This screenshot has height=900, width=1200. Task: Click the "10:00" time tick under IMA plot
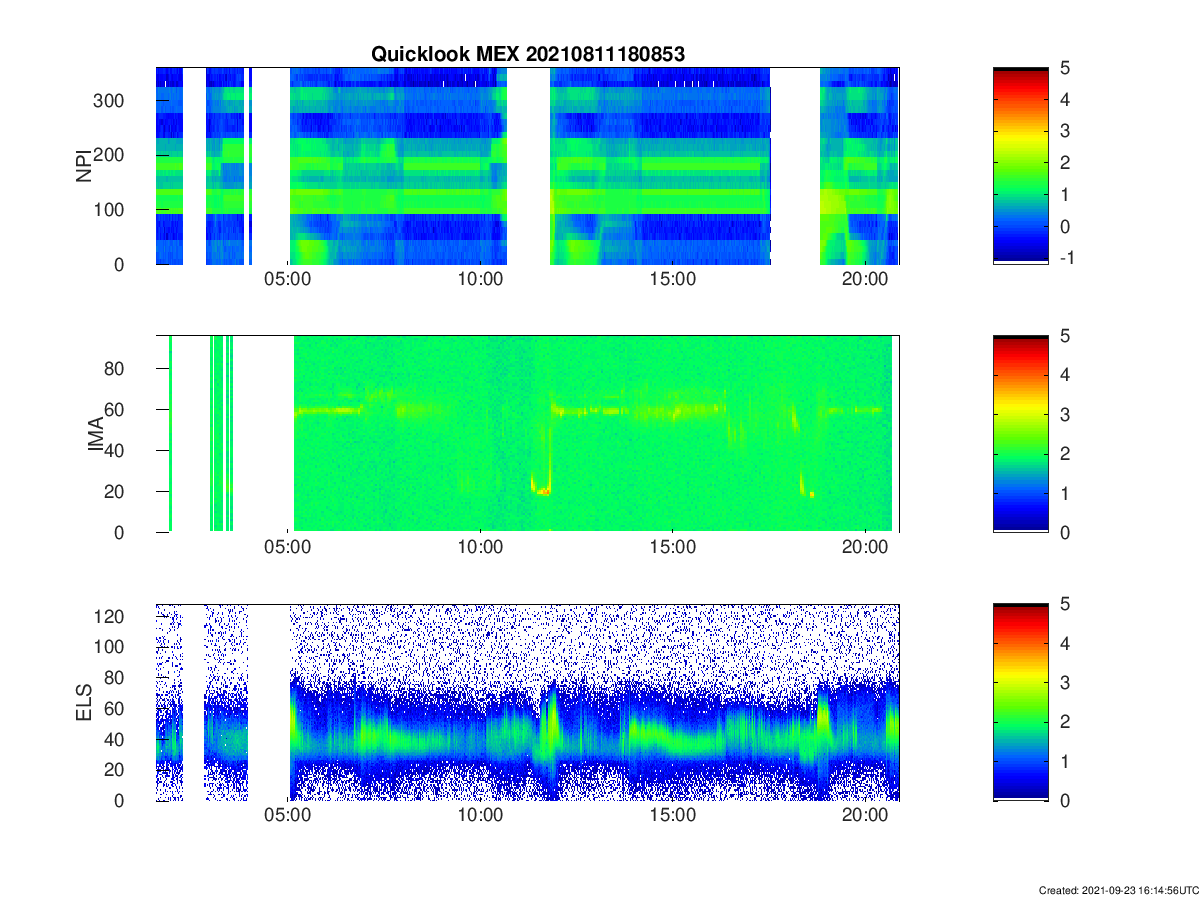pos(481,549)
